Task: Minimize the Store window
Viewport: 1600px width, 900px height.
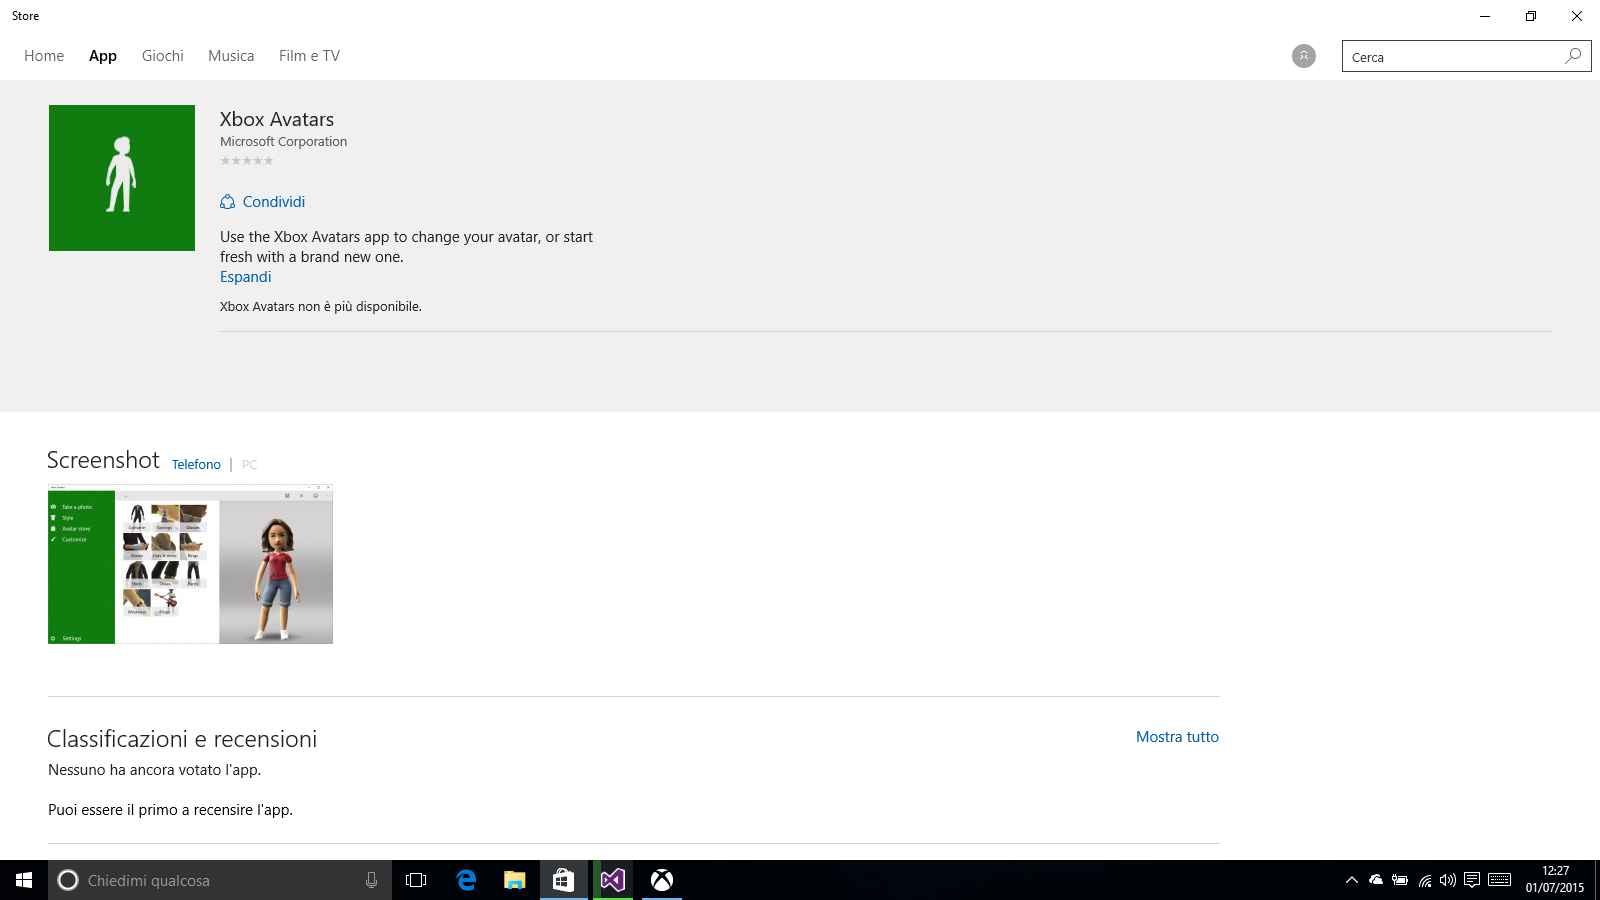Action: point(1485,16)
